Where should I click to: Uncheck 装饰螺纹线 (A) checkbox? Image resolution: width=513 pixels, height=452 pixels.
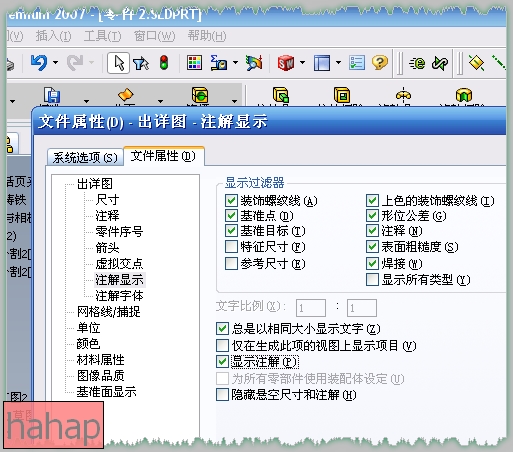pyautogui.click(x=231, y=201)
